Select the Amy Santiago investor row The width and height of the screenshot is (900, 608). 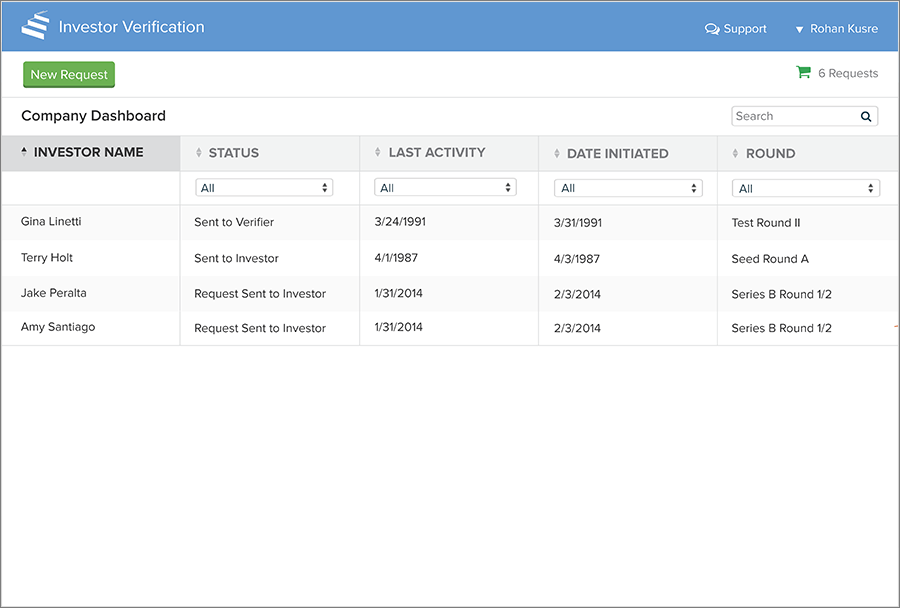click(x=58, y=327)
